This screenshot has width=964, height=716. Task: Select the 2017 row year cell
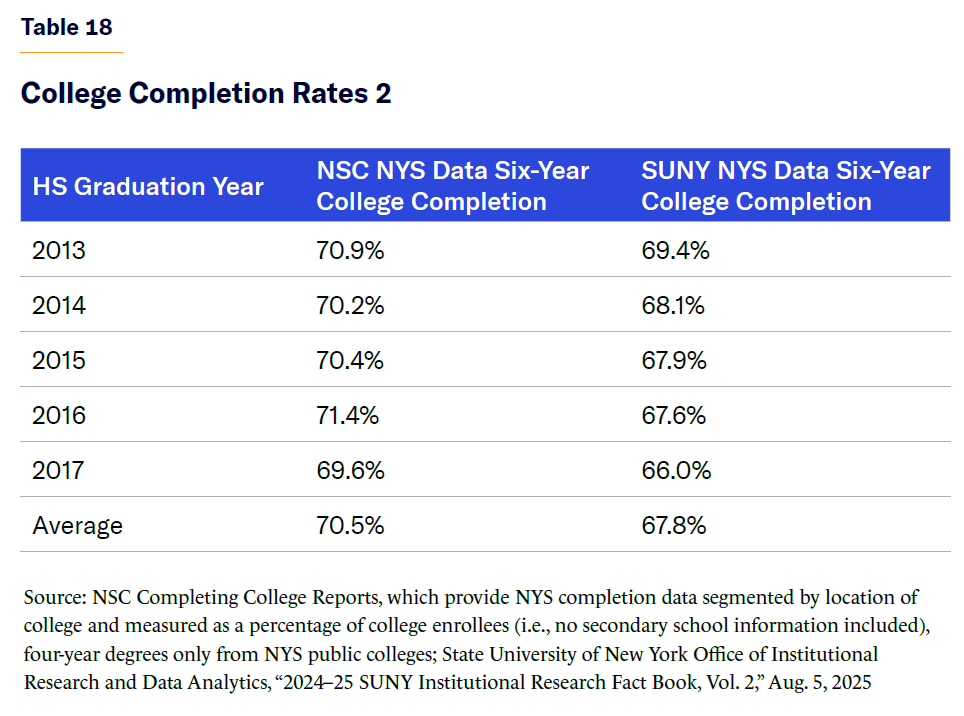(x=59, y=471)
